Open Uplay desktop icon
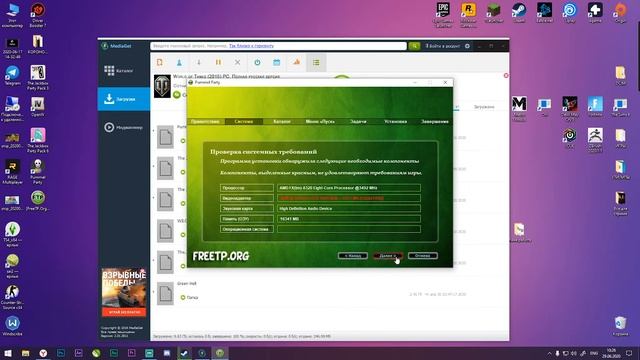Image resolution: width=640 pixels, height=360 pixels. point(570,13)
